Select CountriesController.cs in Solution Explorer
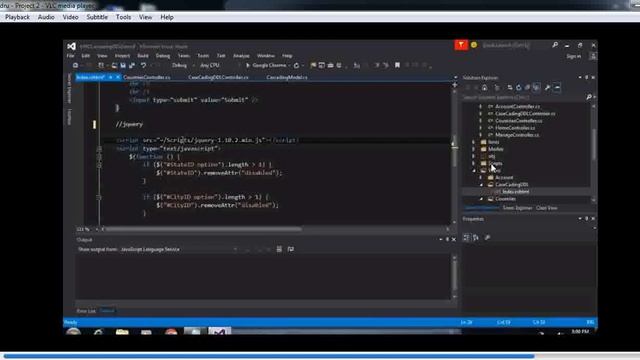Screen dimensions: 640x360 point(518,121)
